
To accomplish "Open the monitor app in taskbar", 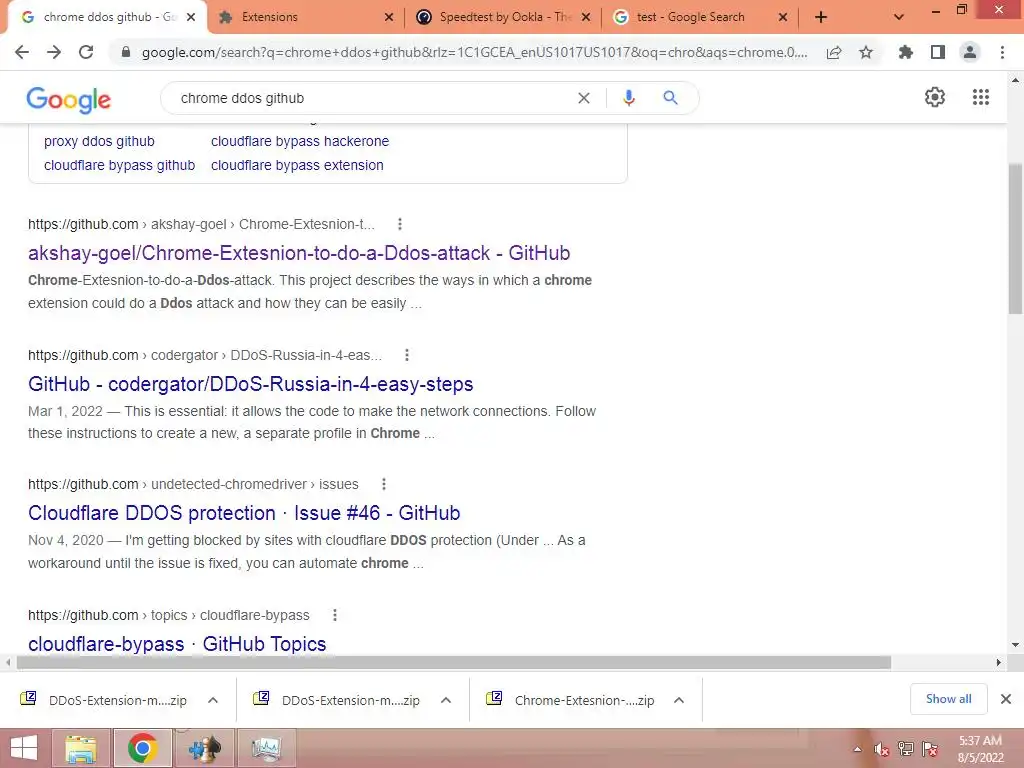I will (x=266, y=748).
